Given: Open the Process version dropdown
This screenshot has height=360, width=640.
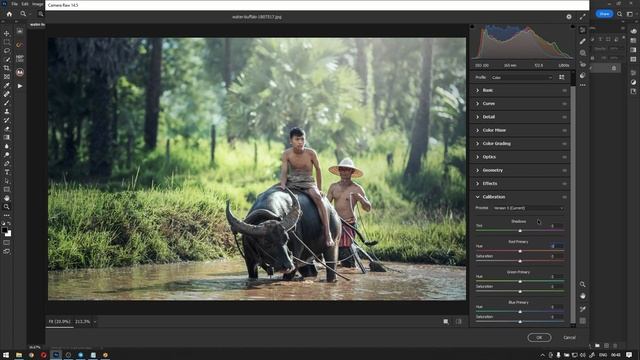Looking at the screenshot, I should (528, 208).
